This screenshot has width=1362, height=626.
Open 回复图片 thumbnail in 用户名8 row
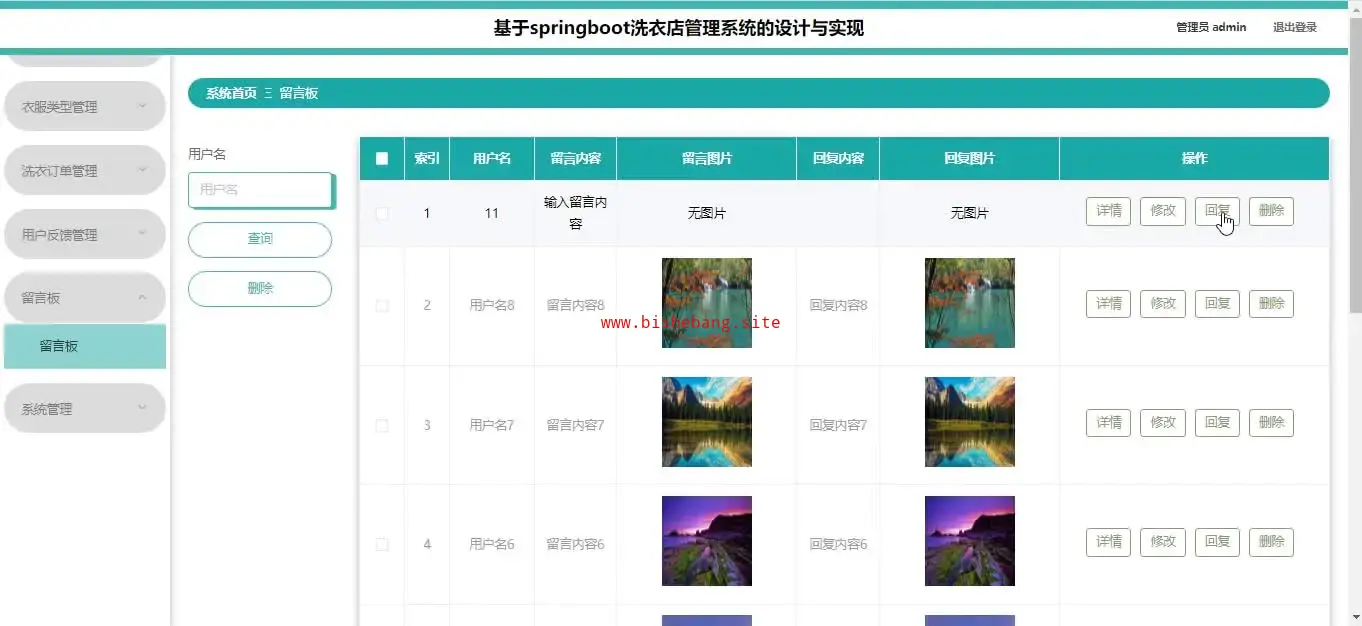(970, 303)
